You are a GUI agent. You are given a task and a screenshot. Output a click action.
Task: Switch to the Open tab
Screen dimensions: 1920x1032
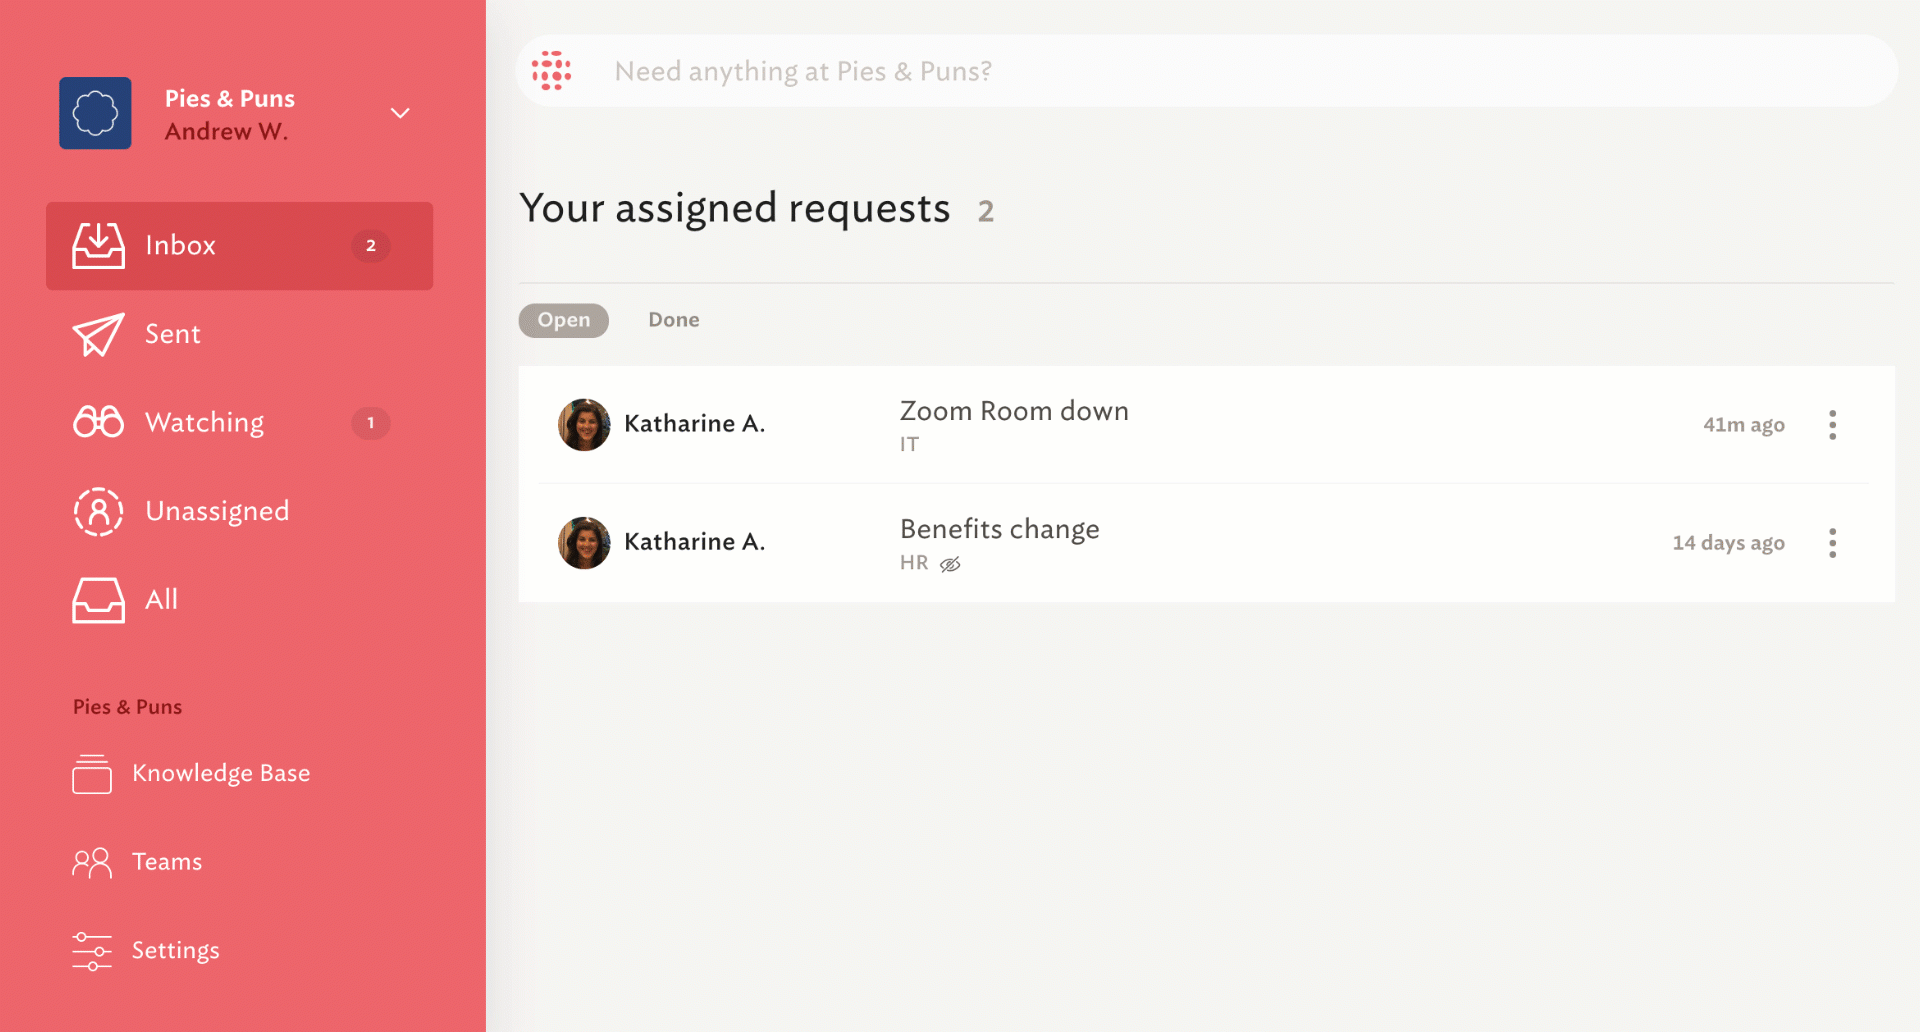coord(564,320)
